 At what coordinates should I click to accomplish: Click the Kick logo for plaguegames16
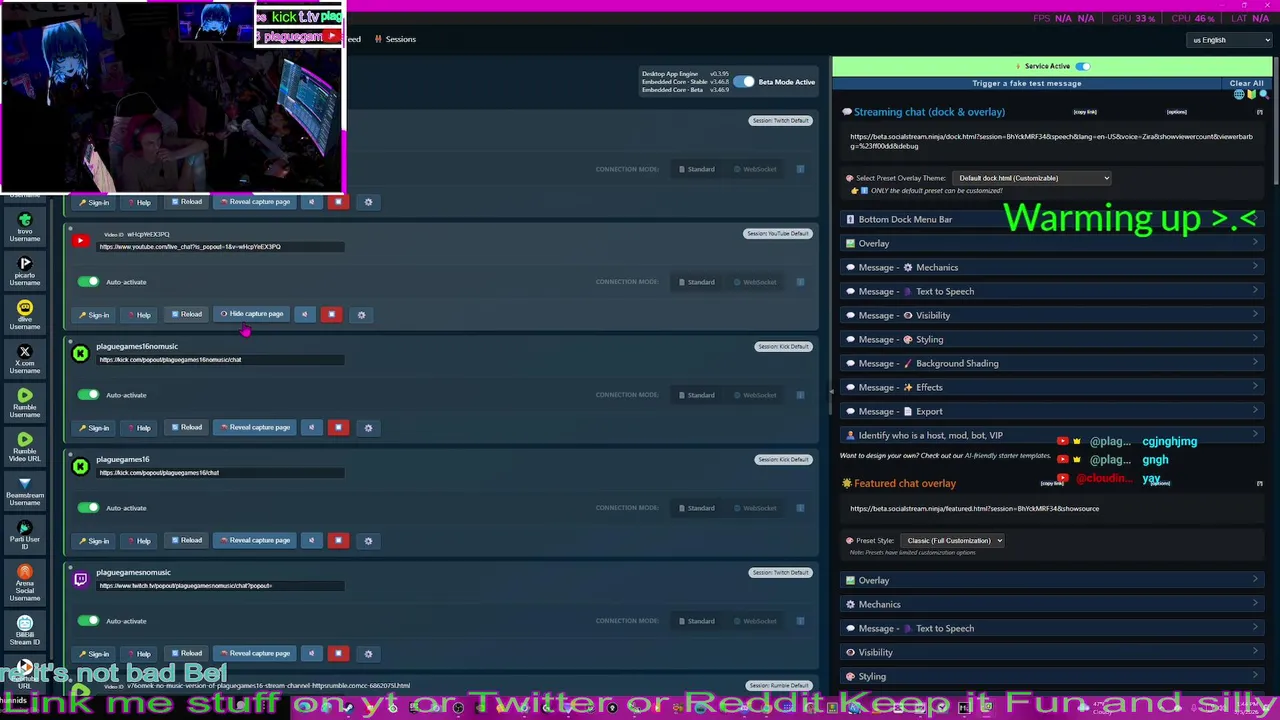click(x=80, y=466)
